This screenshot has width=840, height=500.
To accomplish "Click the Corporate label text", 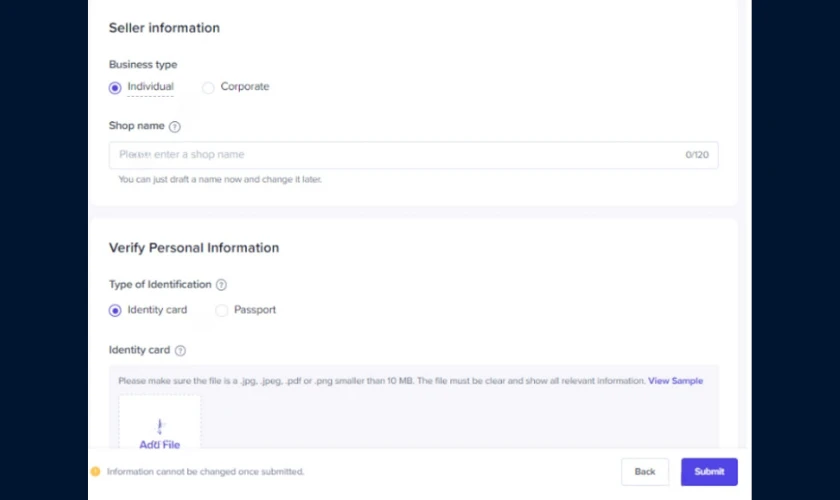I will pyautogui.click(x=245, y=86).
